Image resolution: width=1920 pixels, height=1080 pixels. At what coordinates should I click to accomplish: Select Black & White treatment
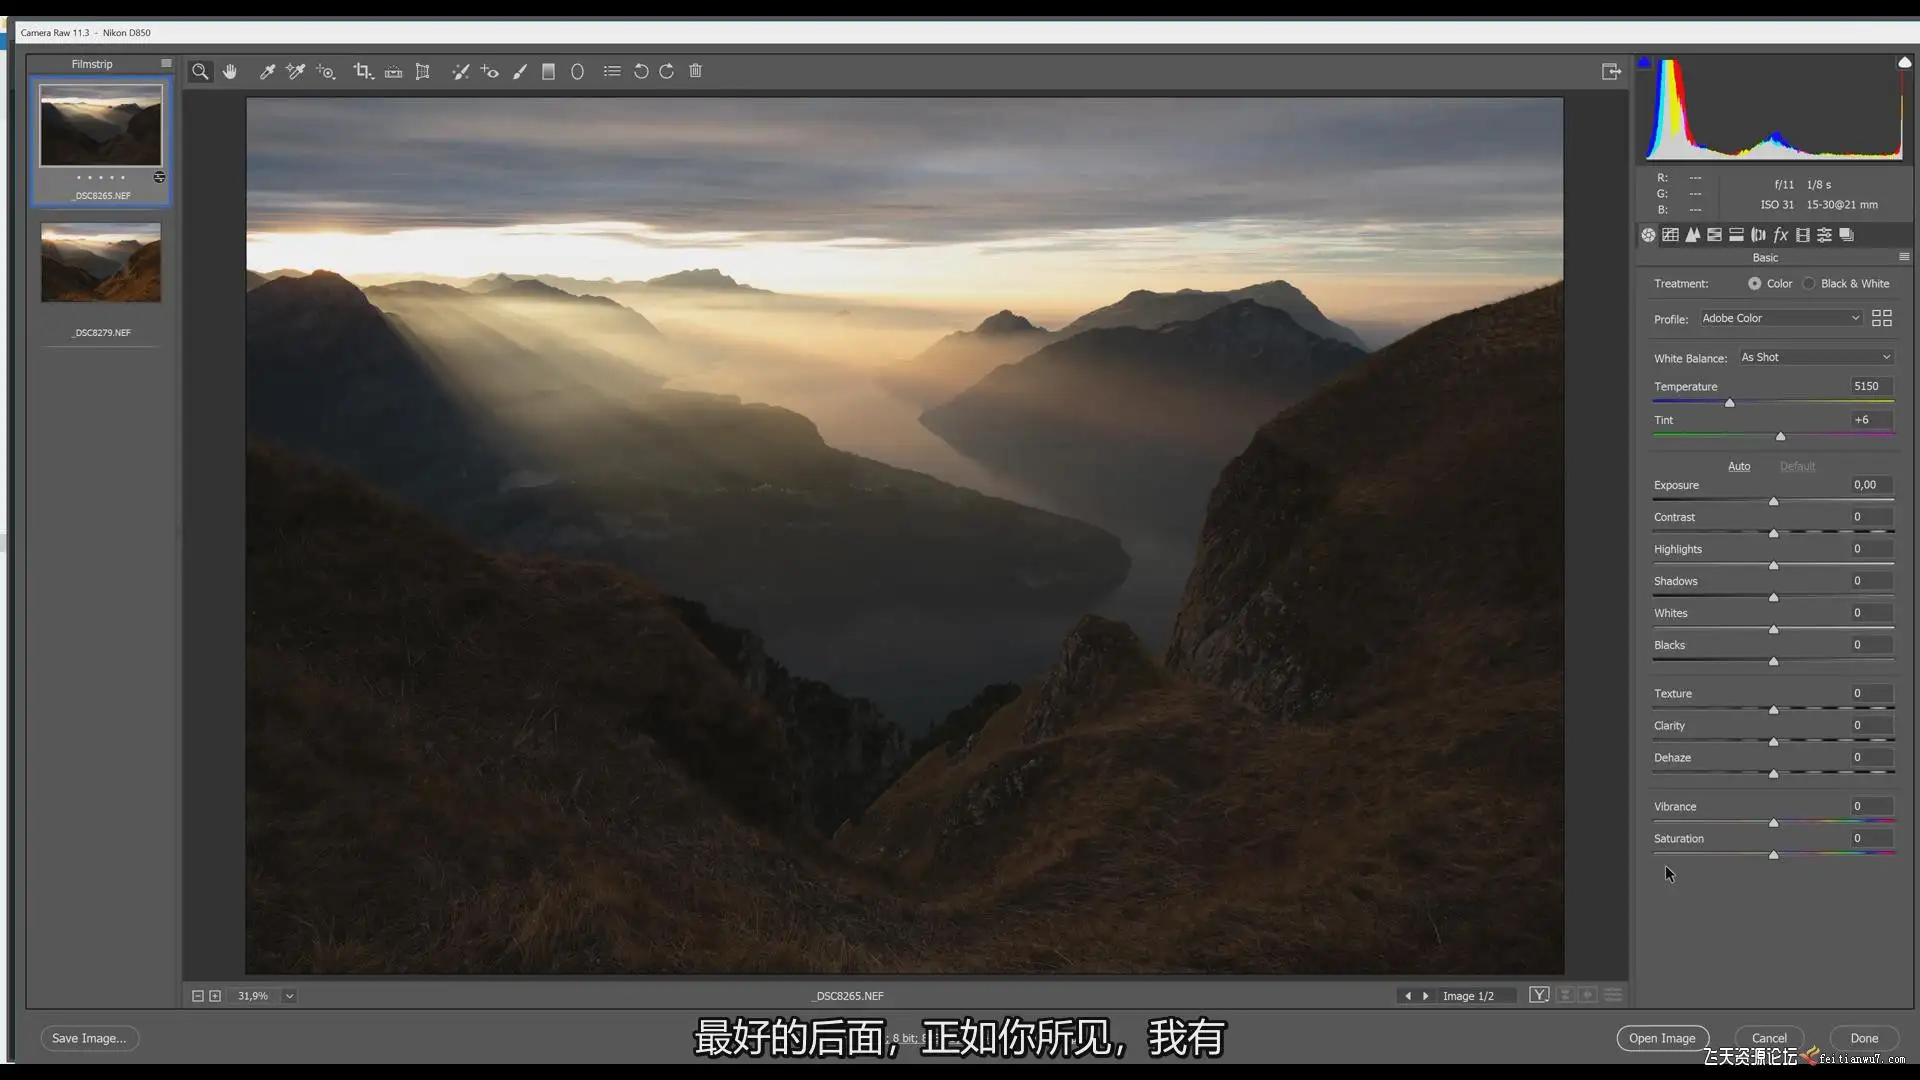coord(1809,284)
